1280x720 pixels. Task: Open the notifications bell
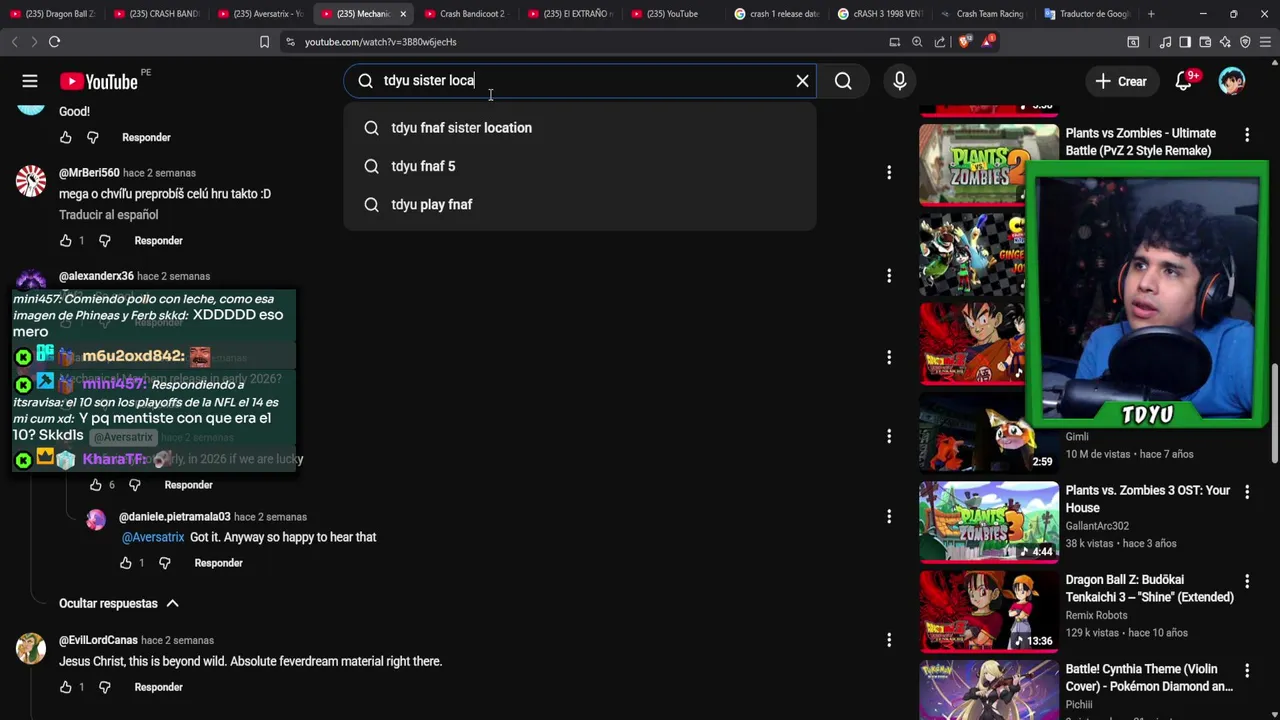(1184, 81)
